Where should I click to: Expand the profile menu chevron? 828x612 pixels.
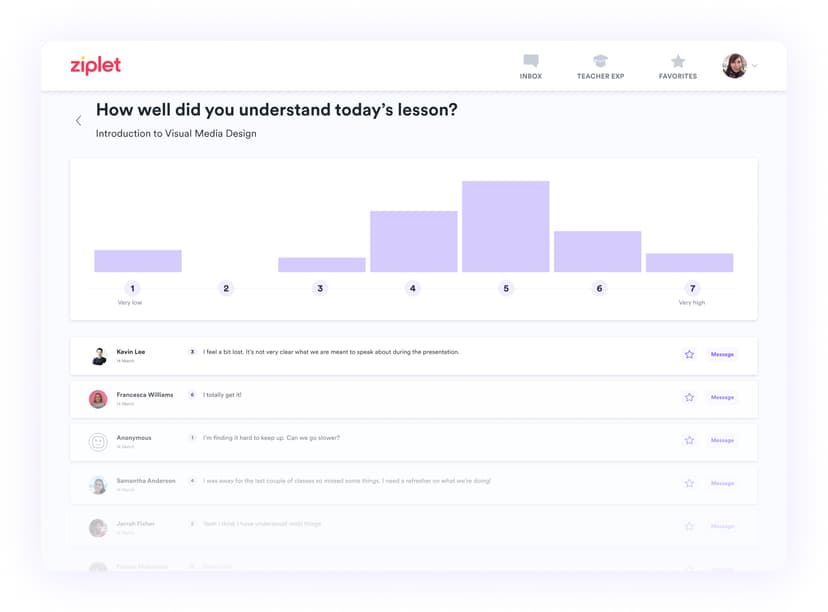[754, 66]
